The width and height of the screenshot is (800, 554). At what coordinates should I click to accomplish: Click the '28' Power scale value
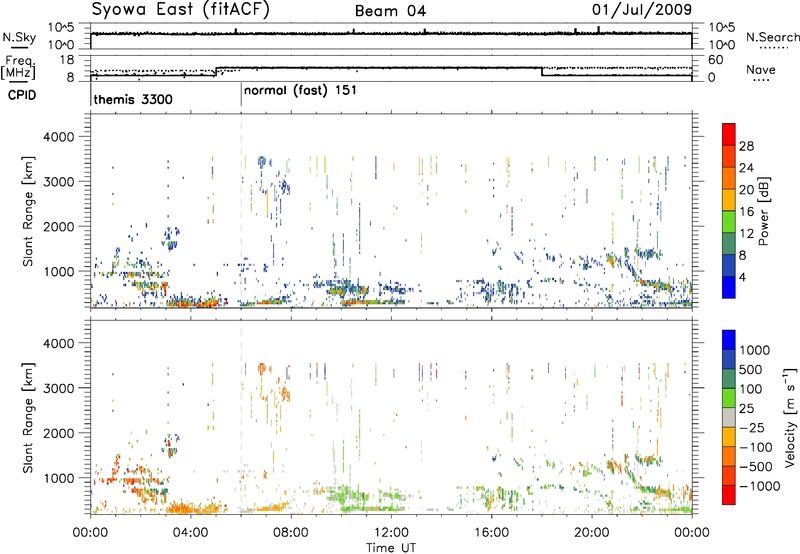pos(746,146)
